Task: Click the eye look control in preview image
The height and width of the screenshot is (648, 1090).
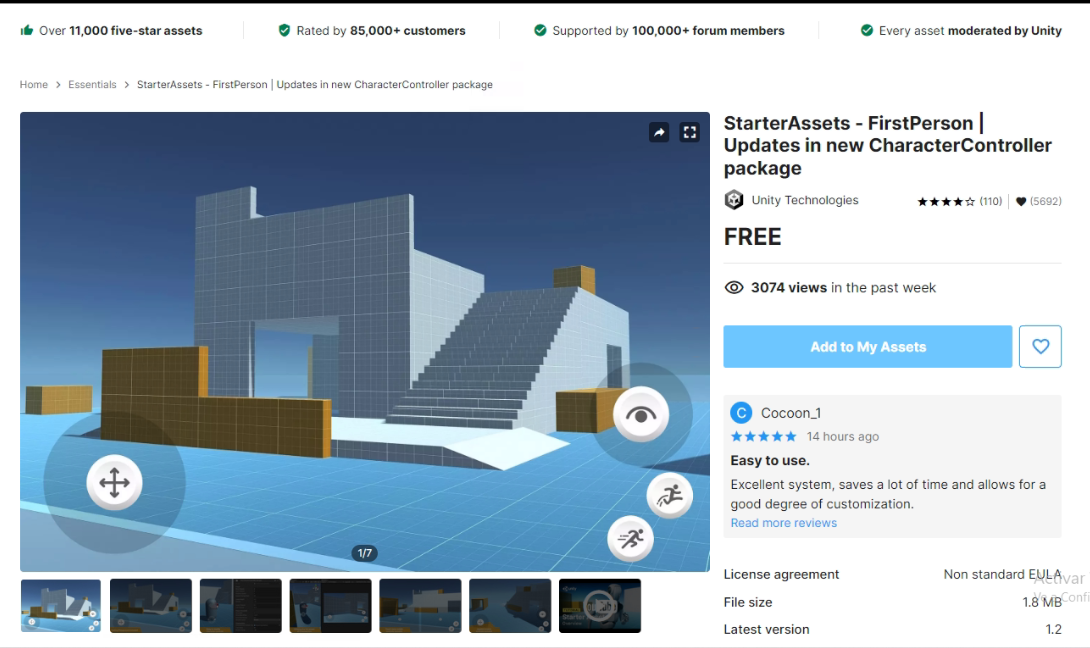Action: coord(641,415)
